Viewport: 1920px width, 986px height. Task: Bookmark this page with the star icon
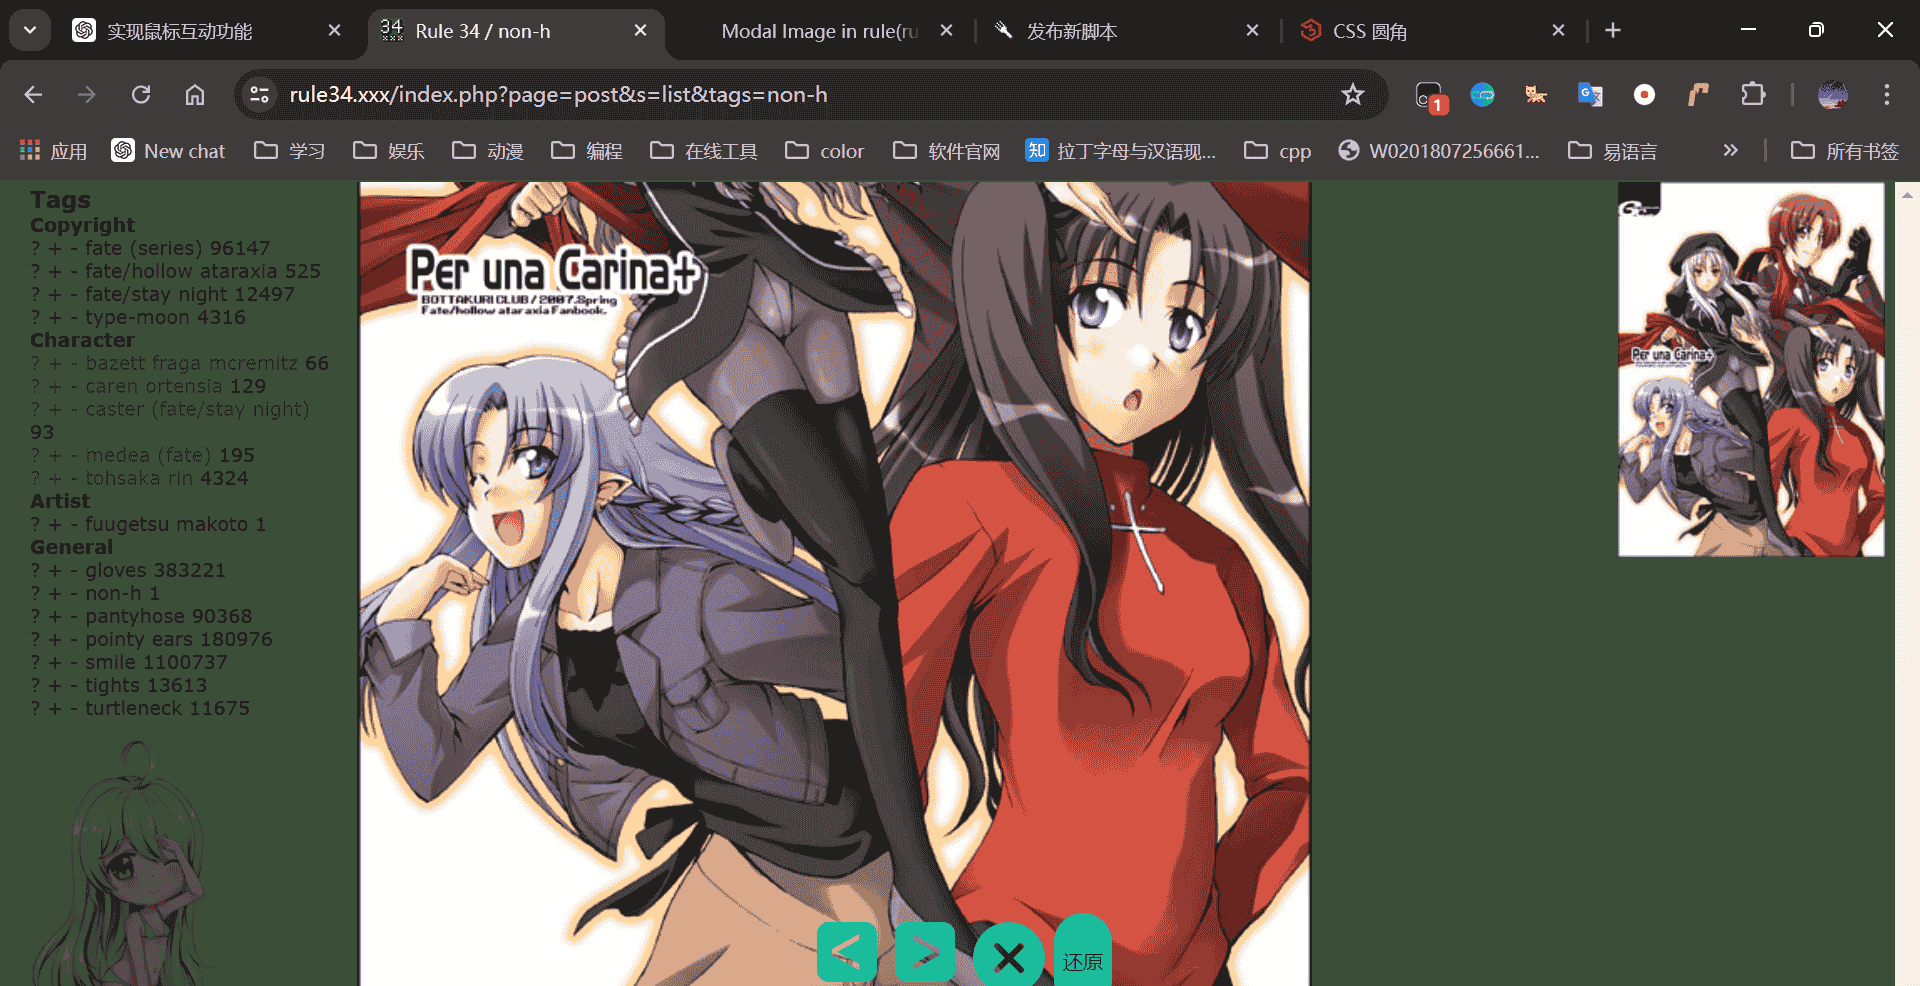1352,95
